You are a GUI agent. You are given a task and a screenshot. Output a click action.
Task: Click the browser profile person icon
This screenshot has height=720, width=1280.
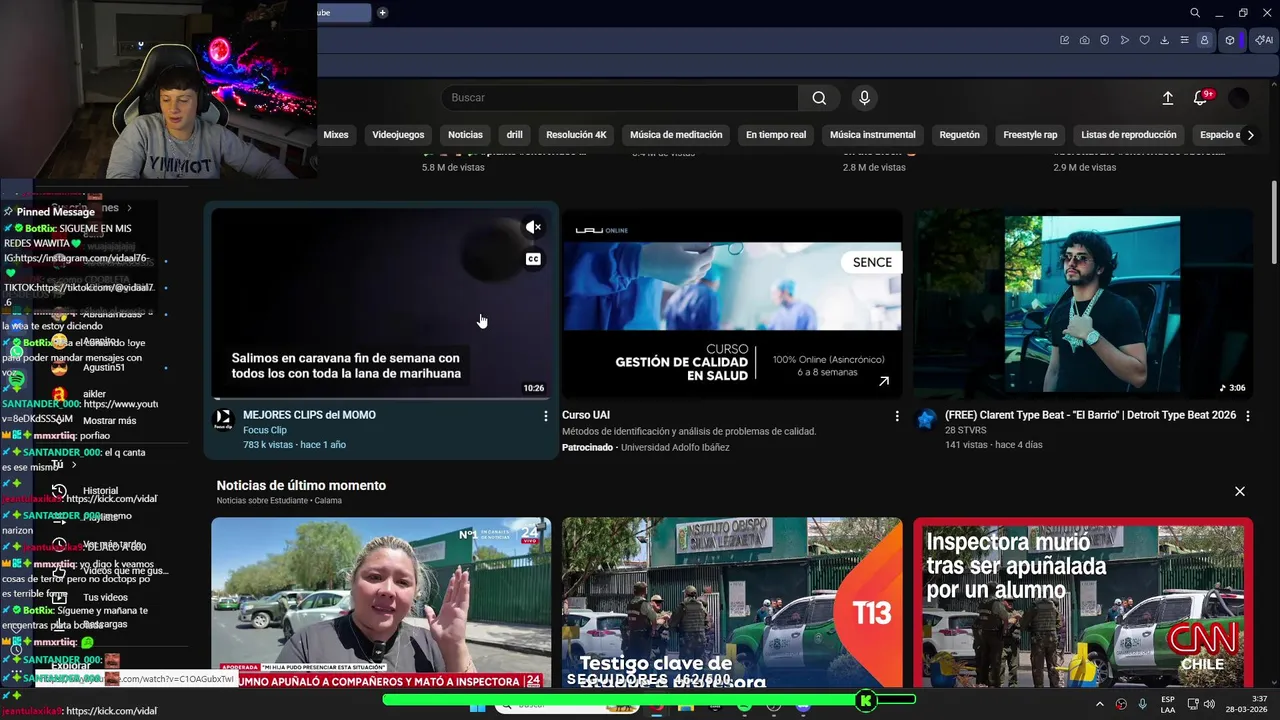point(1205,40)
